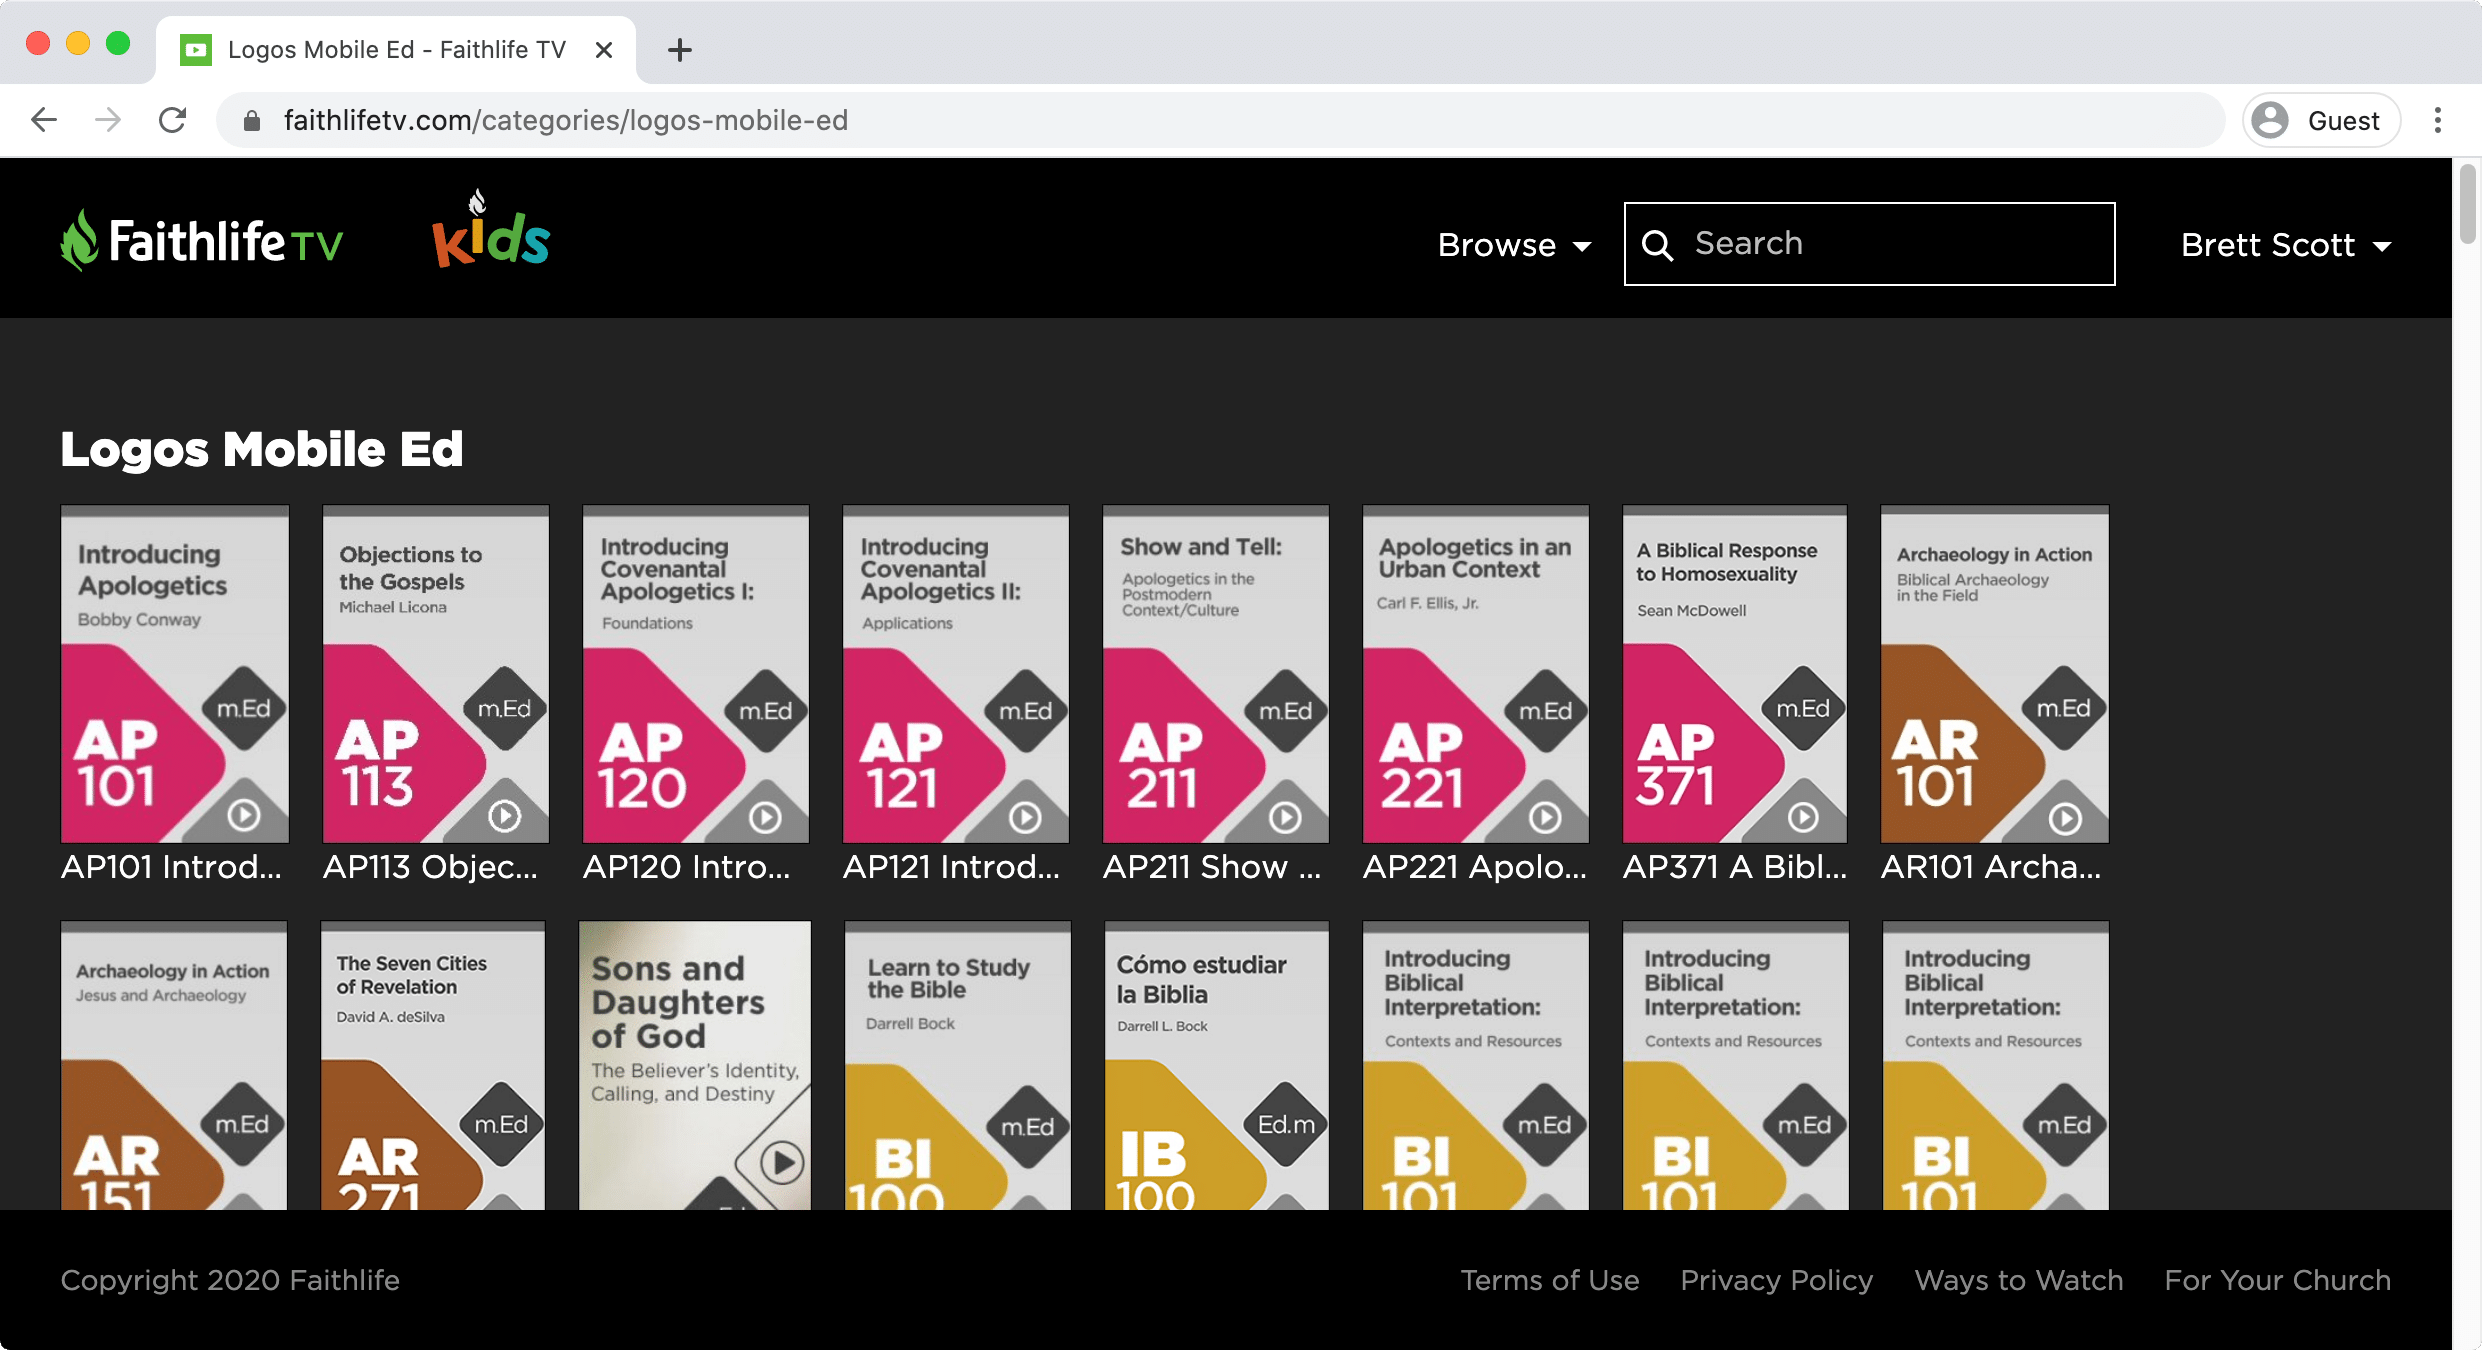The width and height of the screenshot is (2482, 1350).
Task: Click play icon on AP101 cover
Action: point(244,816)
